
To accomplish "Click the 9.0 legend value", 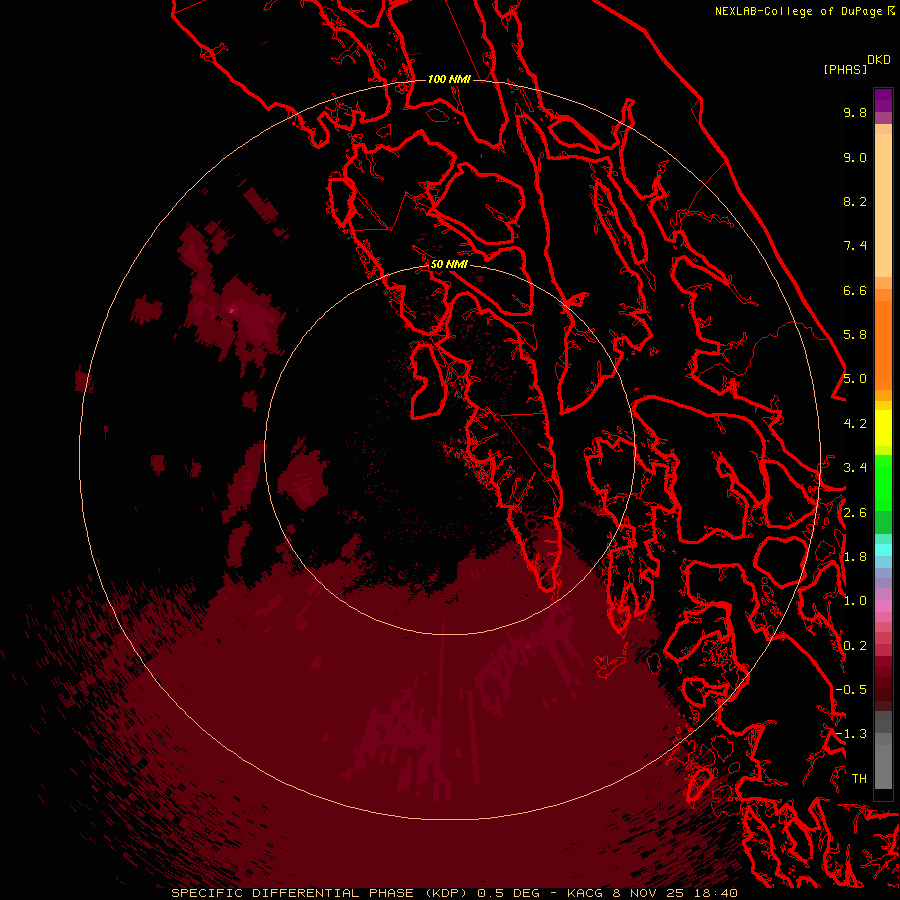I will pyautogui.click(x=855, y=157).
